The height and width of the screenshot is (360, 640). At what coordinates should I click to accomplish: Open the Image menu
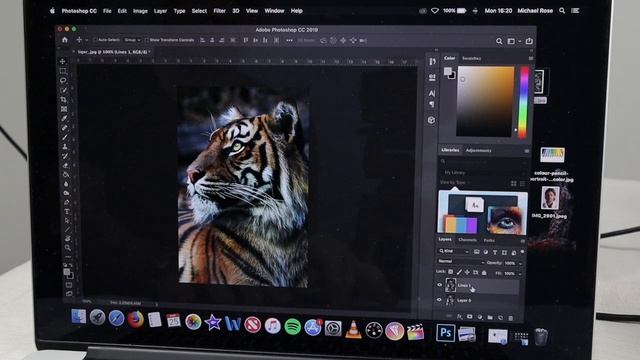click(140, 11)
